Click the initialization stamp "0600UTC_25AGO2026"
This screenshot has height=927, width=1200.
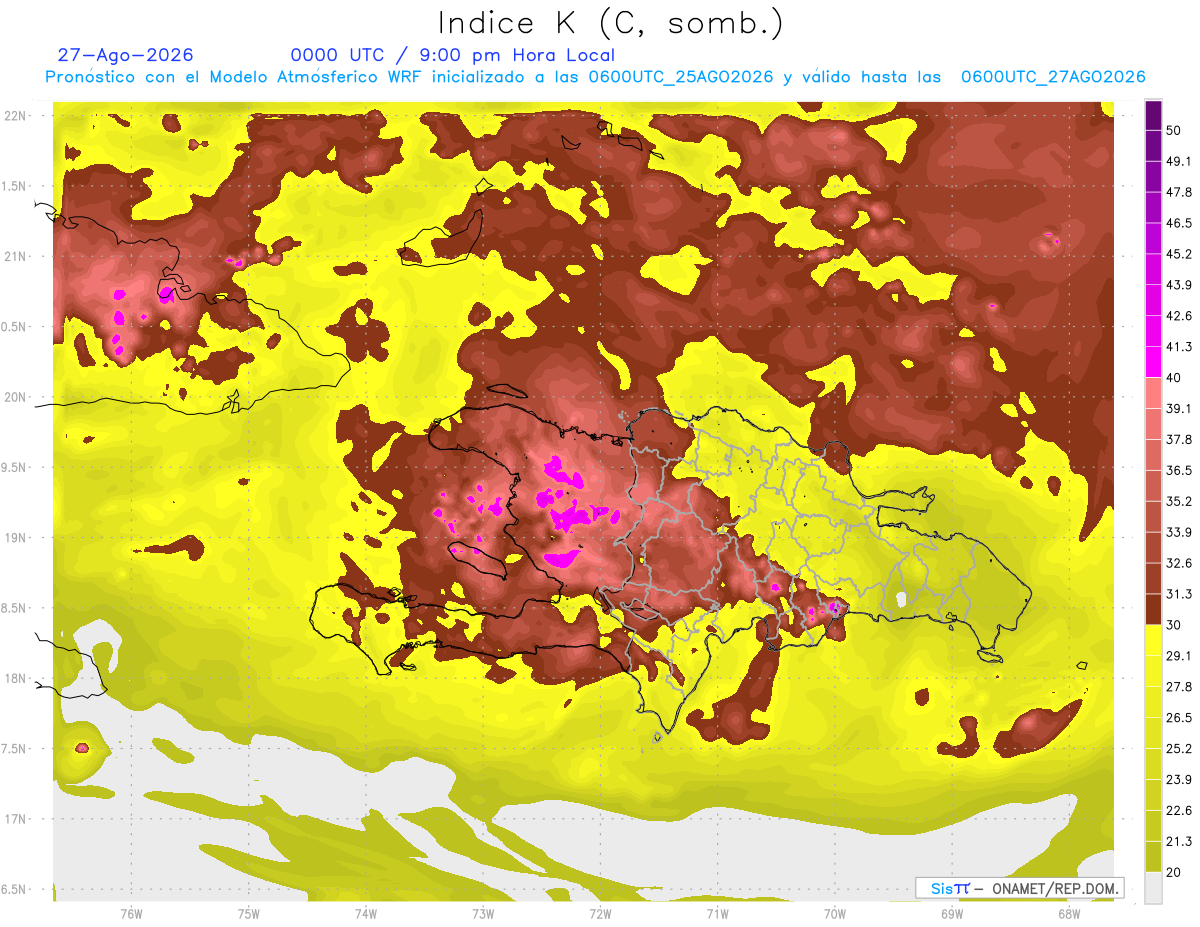point(681,77)
